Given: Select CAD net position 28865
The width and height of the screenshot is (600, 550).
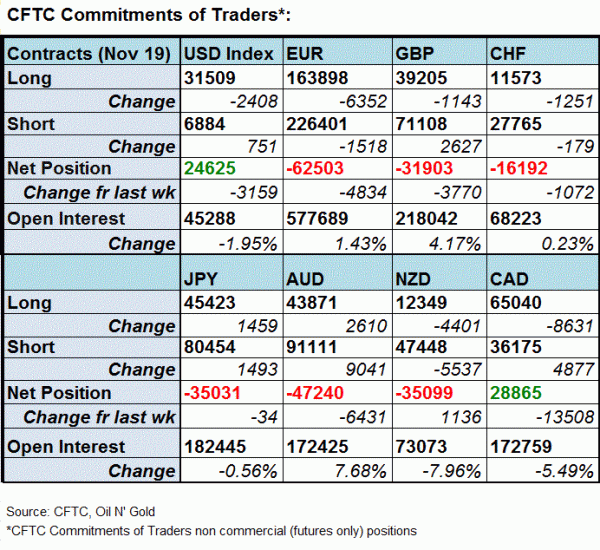Looking at the screenshot, I should (x=518, y=393).
